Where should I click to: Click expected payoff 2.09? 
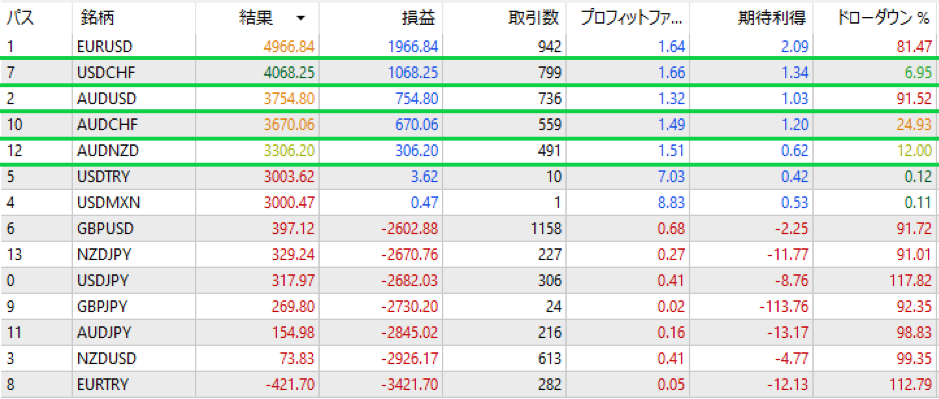795,46
